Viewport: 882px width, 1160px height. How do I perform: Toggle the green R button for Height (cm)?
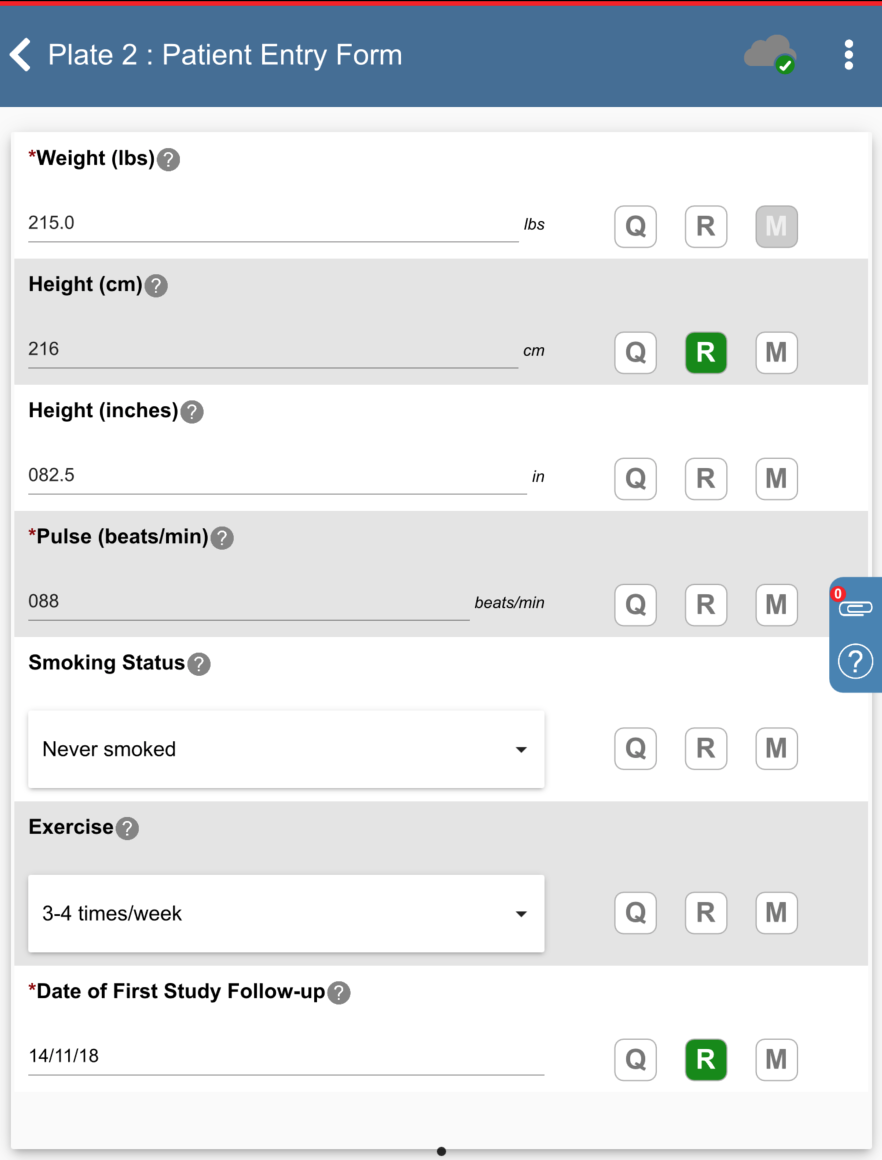pos(705,353)
